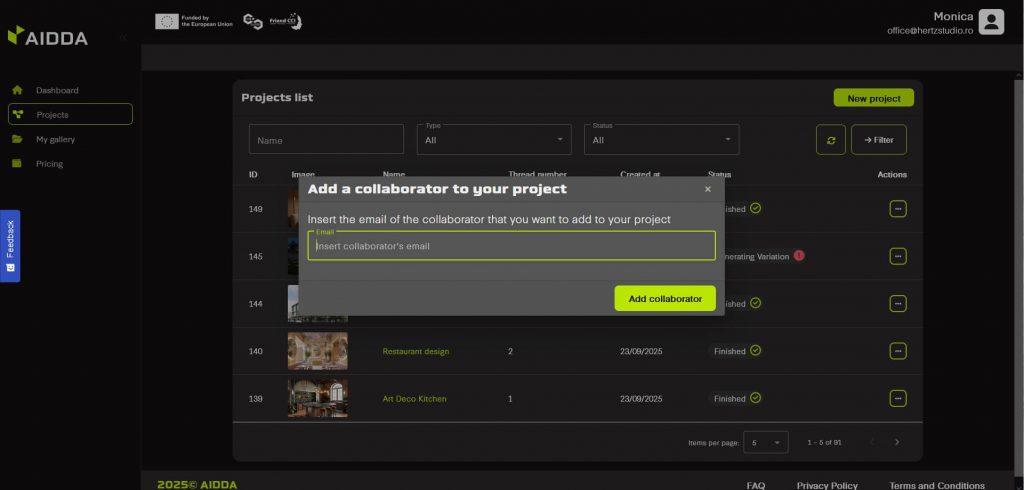Open Dashboard from the sidebar
This screenshot has width=1024, height=490.
pyautogui.click(x=57, y=90)
